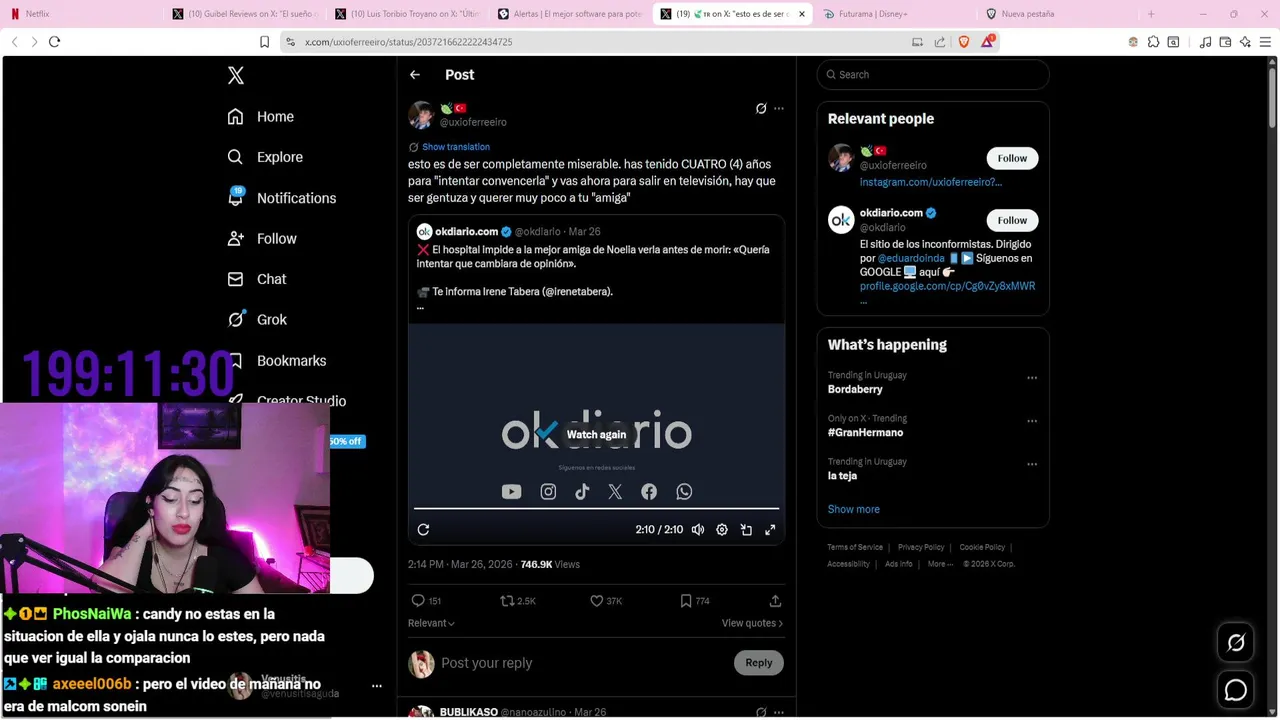Image resolution: width=1280 pixels, height=720 pixels.
Task: Open okdiario.com quoted post author name
Action: (x=466, y=231)
